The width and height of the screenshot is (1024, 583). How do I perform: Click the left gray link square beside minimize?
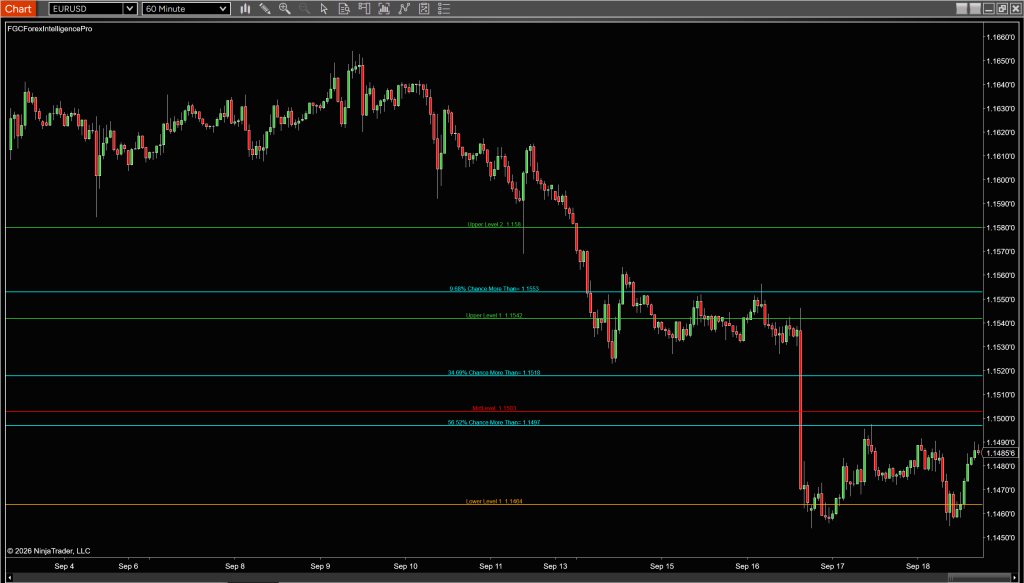(x=961, y=8)
